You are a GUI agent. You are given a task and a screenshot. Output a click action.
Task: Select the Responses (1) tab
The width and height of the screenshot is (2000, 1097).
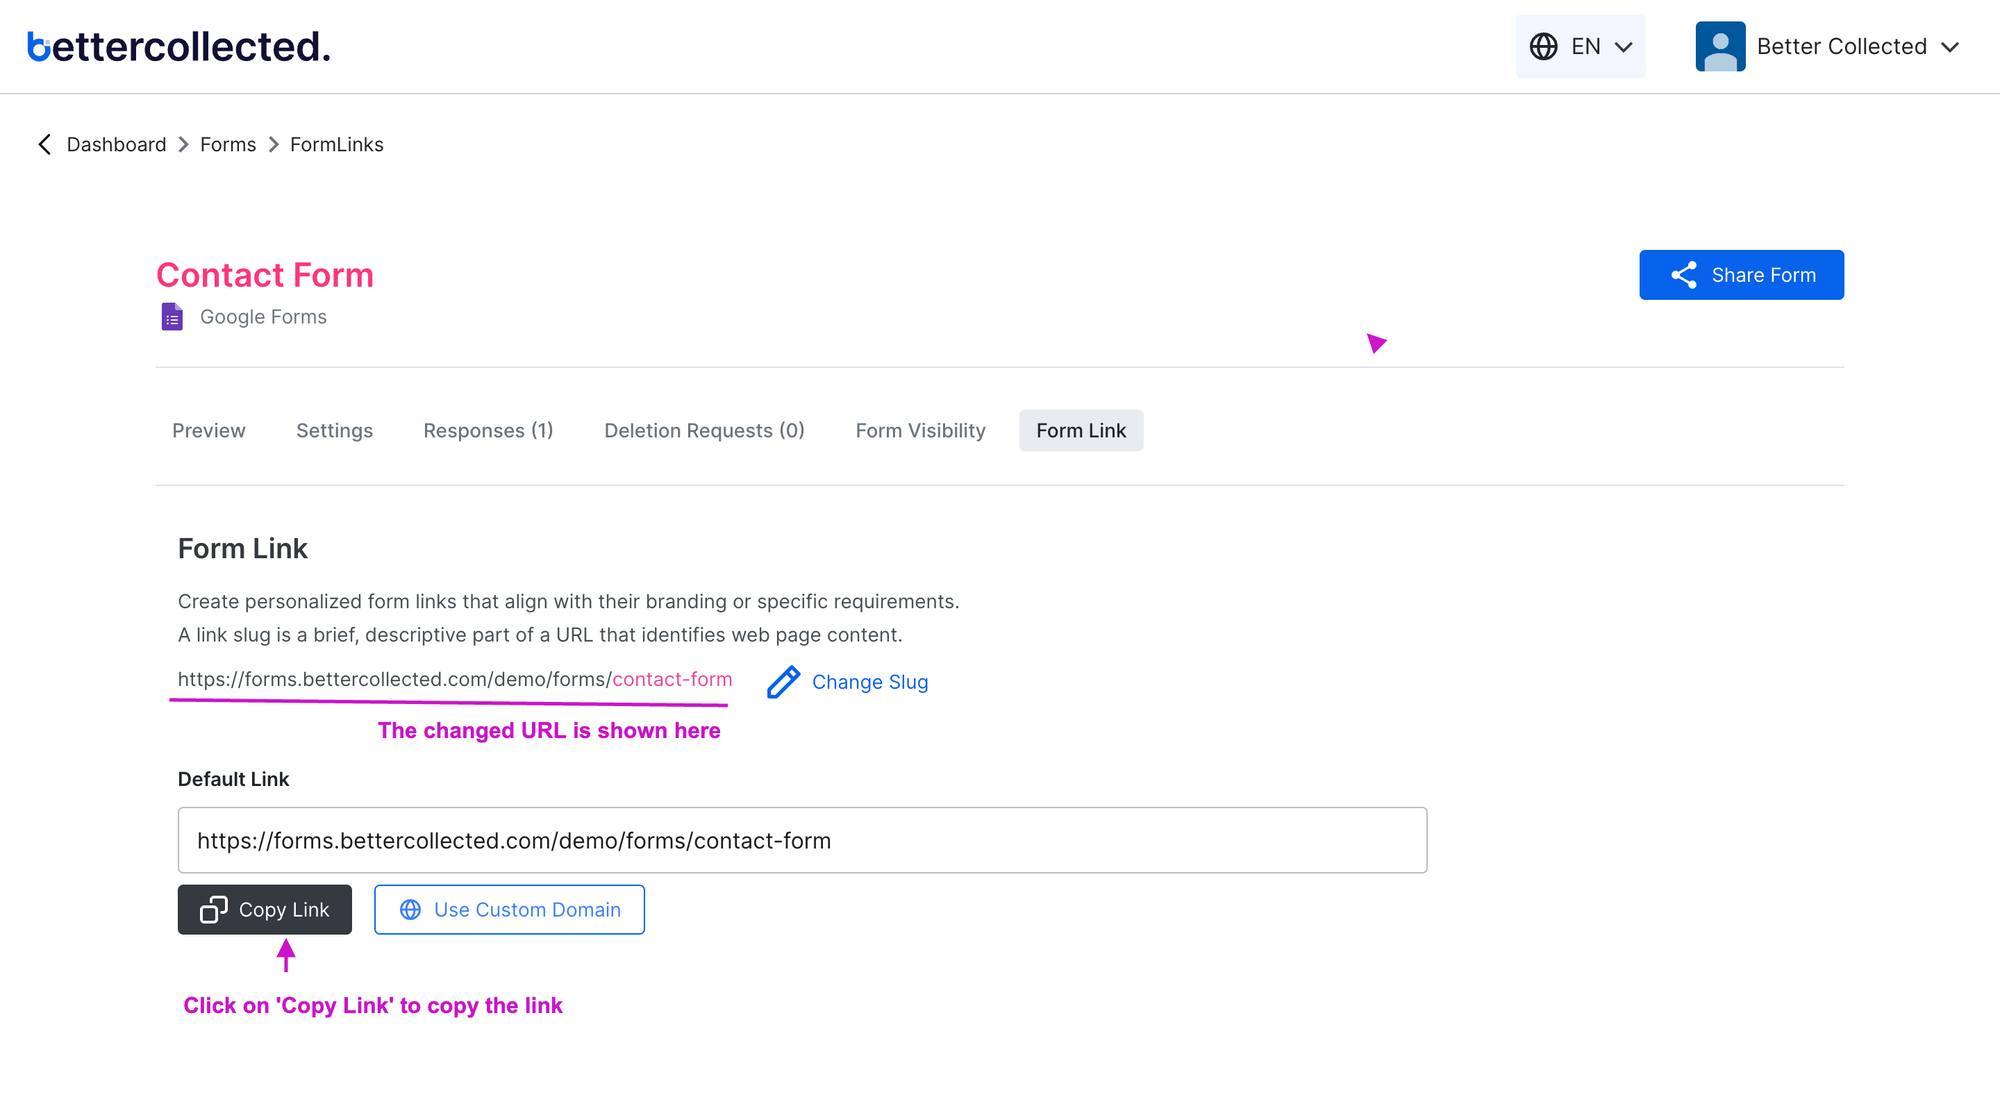coord(488,430)
